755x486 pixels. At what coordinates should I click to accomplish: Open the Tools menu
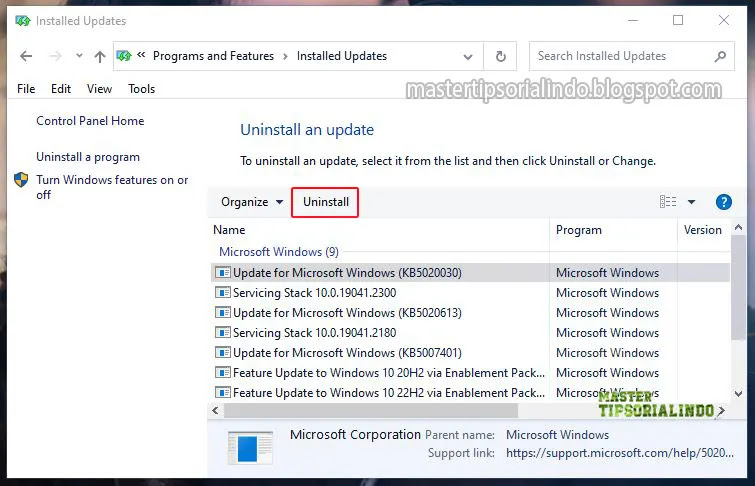point(141,89)
